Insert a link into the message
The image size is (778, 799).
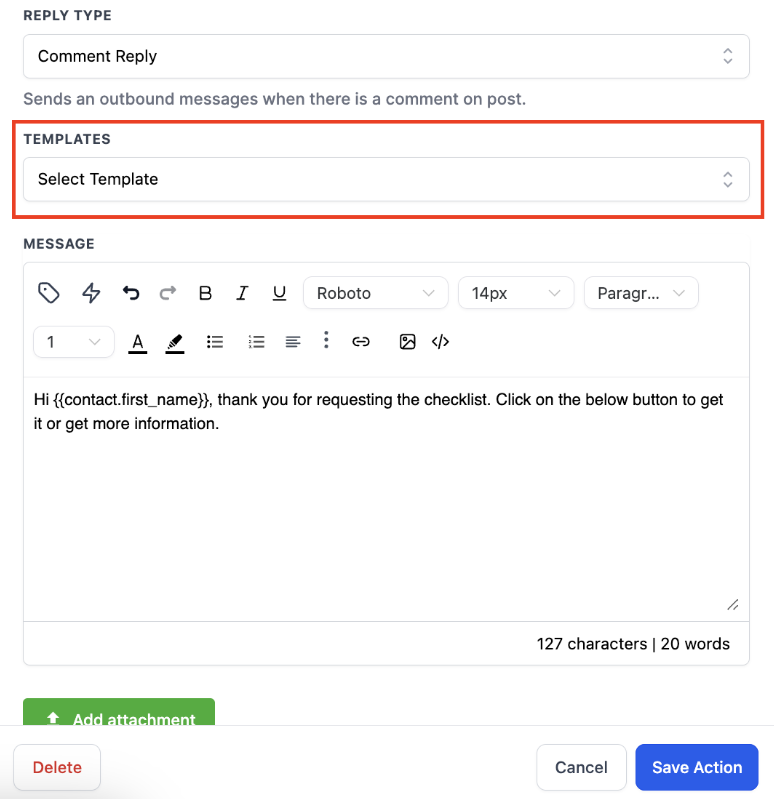pos(361,342)
